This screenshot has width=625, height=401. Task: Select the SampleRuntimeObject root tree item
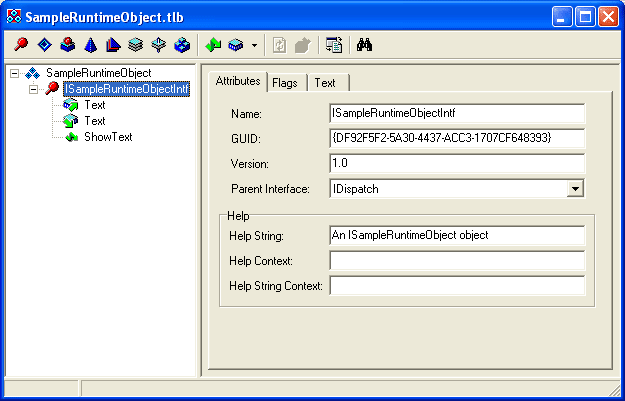point(98,73)
